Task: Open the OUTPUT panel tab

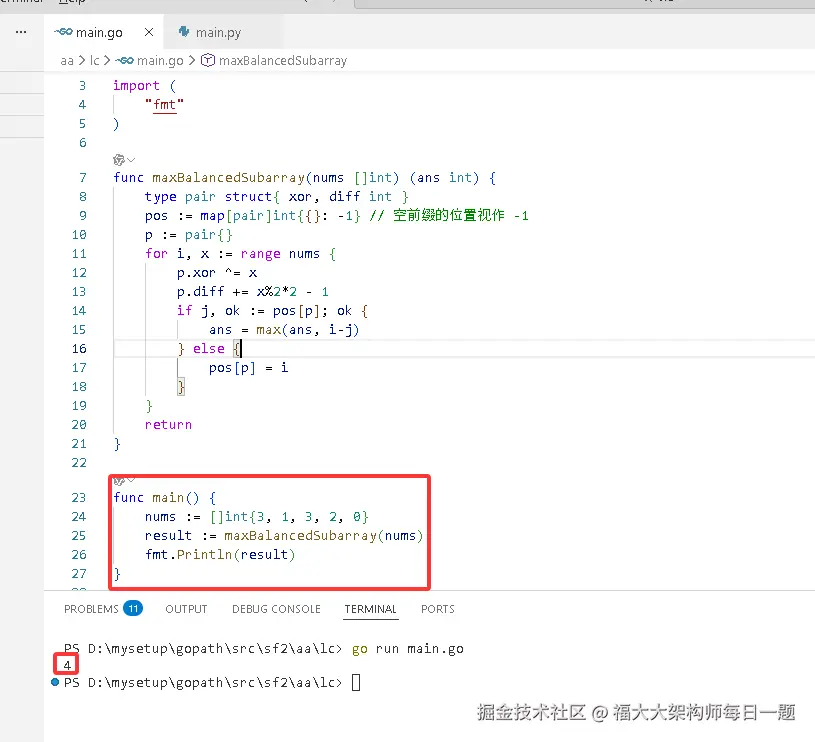Action: click(x=186, y=609)
